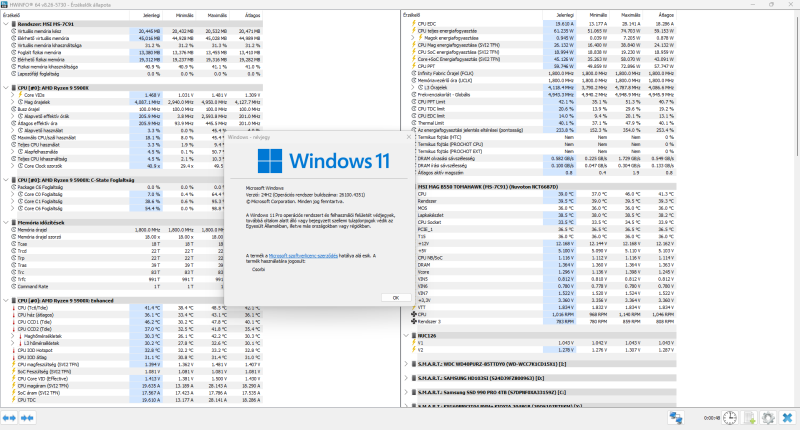
Task: Click the shrink-columns arrows button
Action: tap(27, 418)
